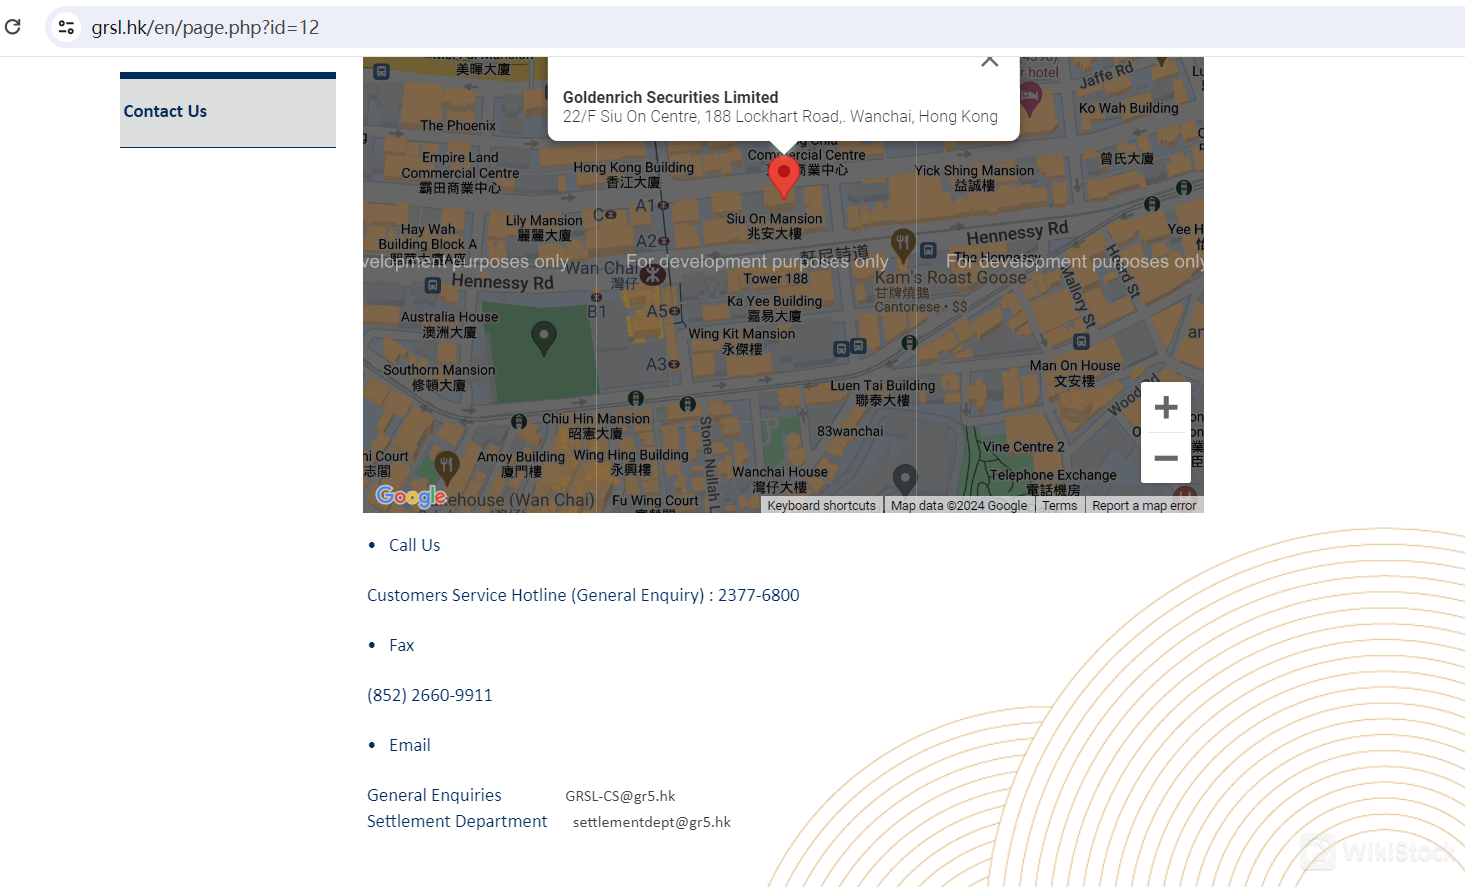
Task: Click the settlementdept@gr5.hk email address
Action: coord(651,822)
